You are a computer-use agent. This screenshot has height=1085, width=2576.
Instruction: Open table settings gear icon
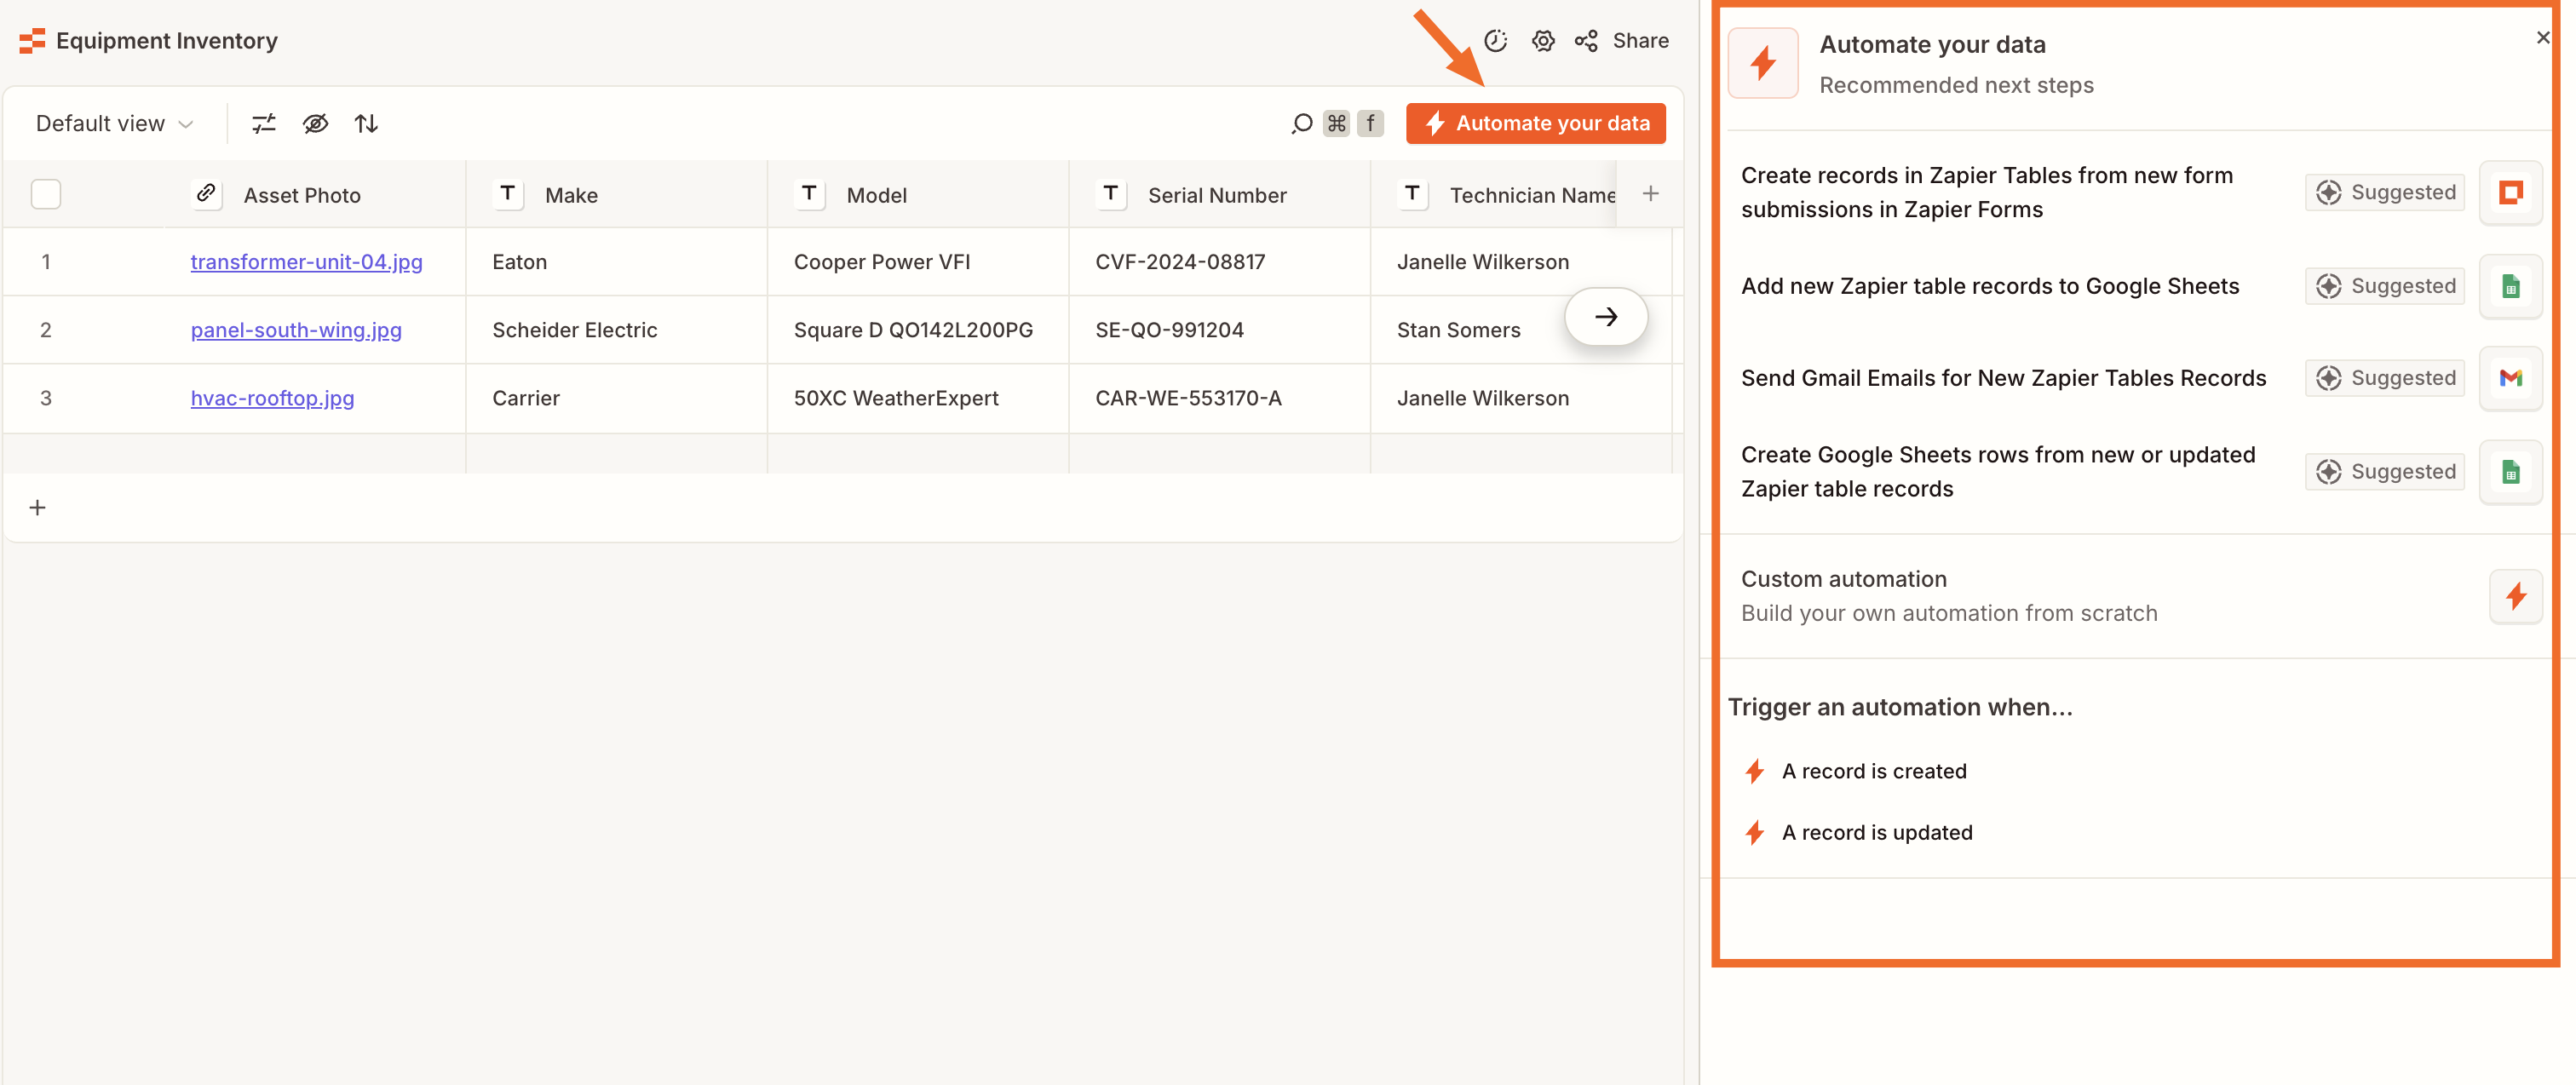[1543, 41]
